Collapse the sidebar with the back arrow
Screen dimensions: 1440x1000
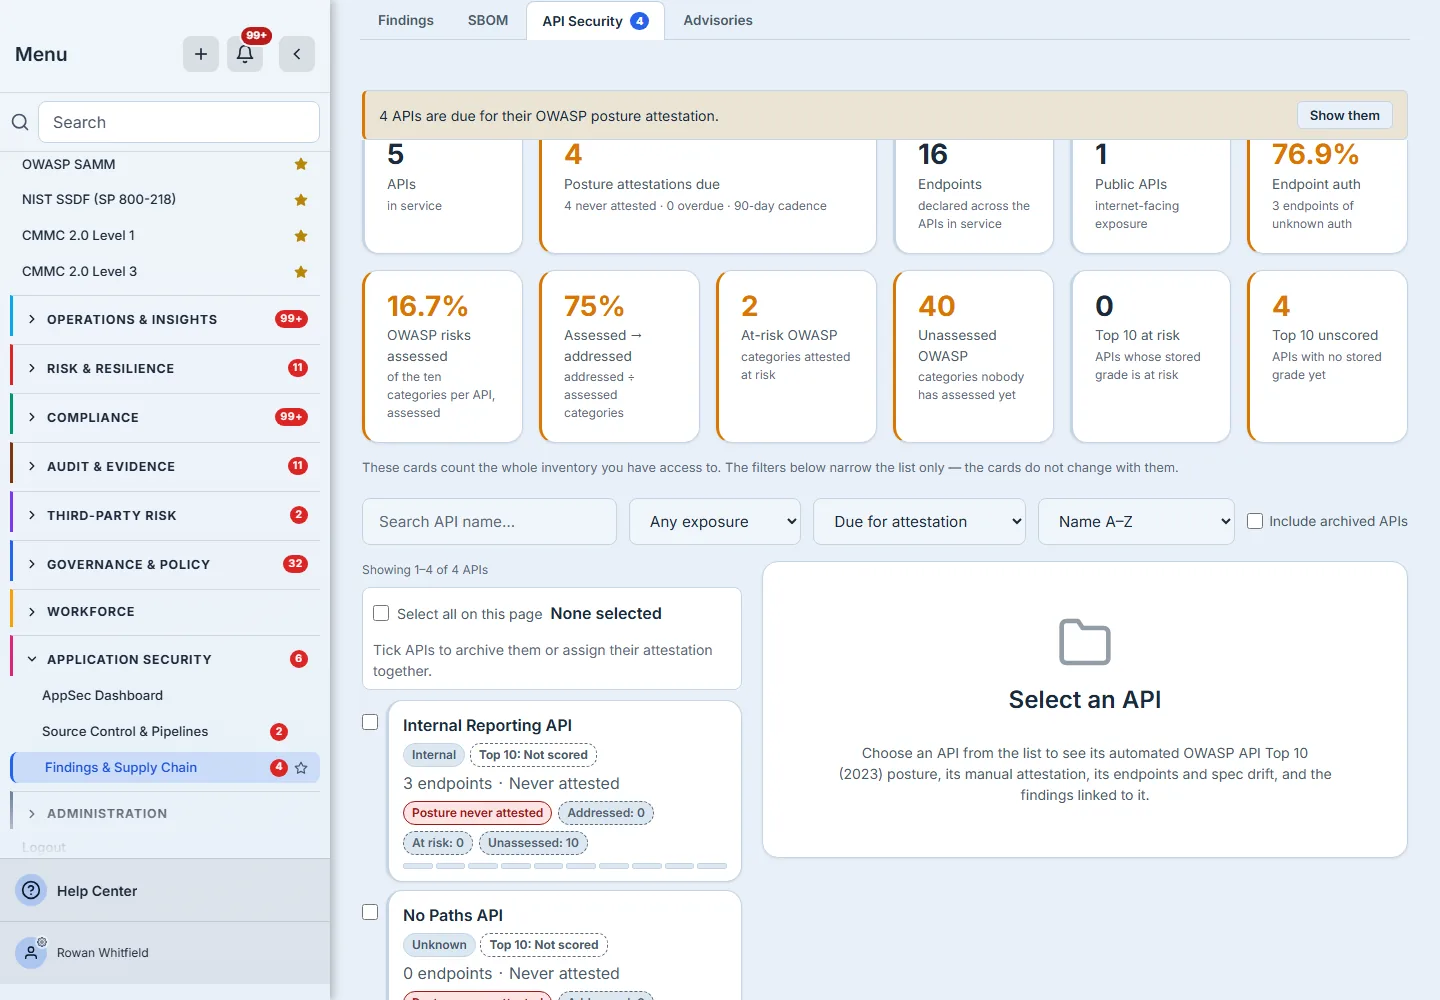[297, 54]
